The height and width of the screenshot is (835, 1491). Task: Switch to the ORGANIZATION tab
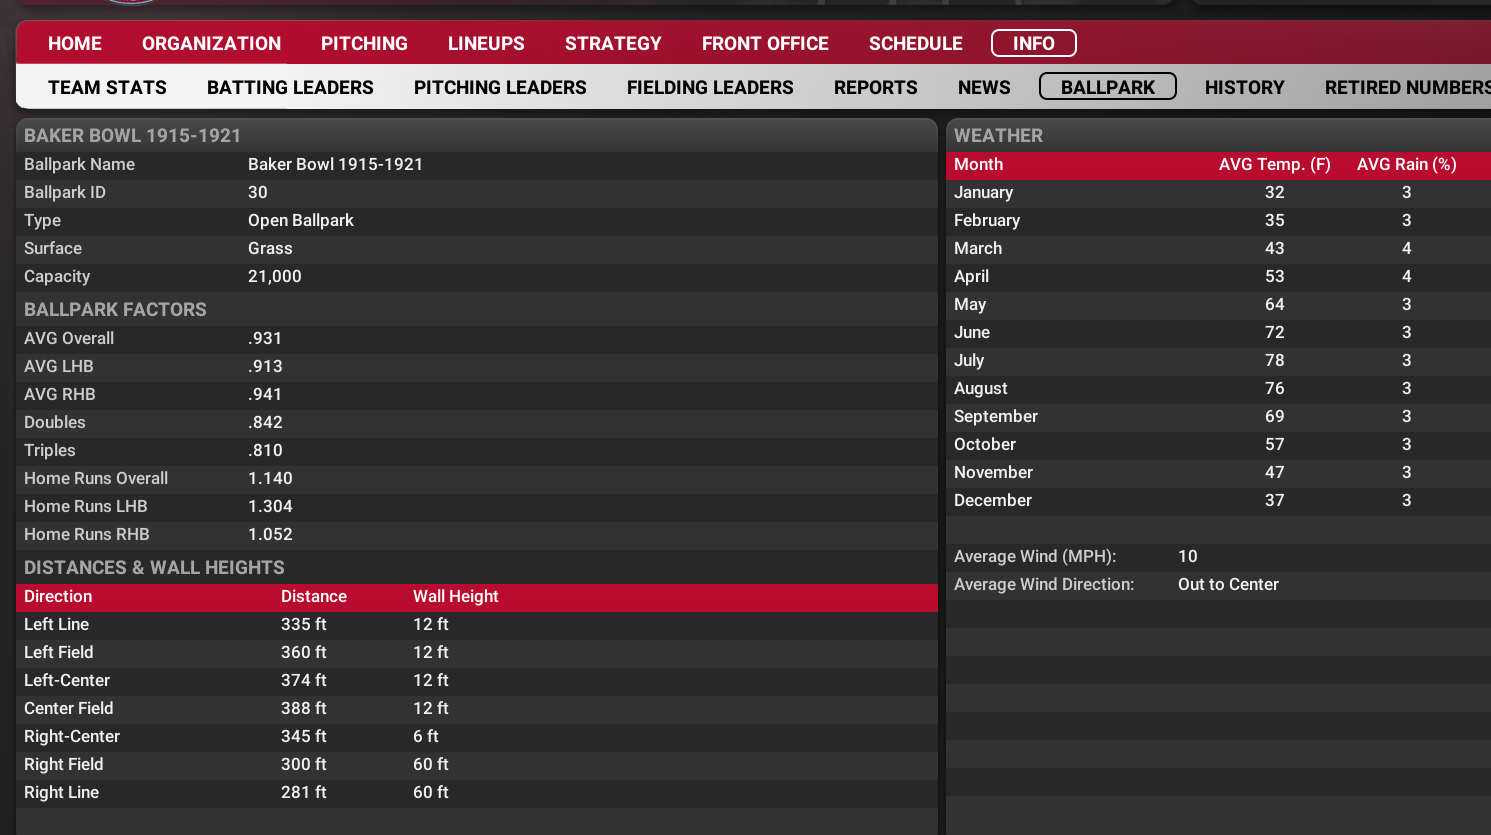point(211,44)
